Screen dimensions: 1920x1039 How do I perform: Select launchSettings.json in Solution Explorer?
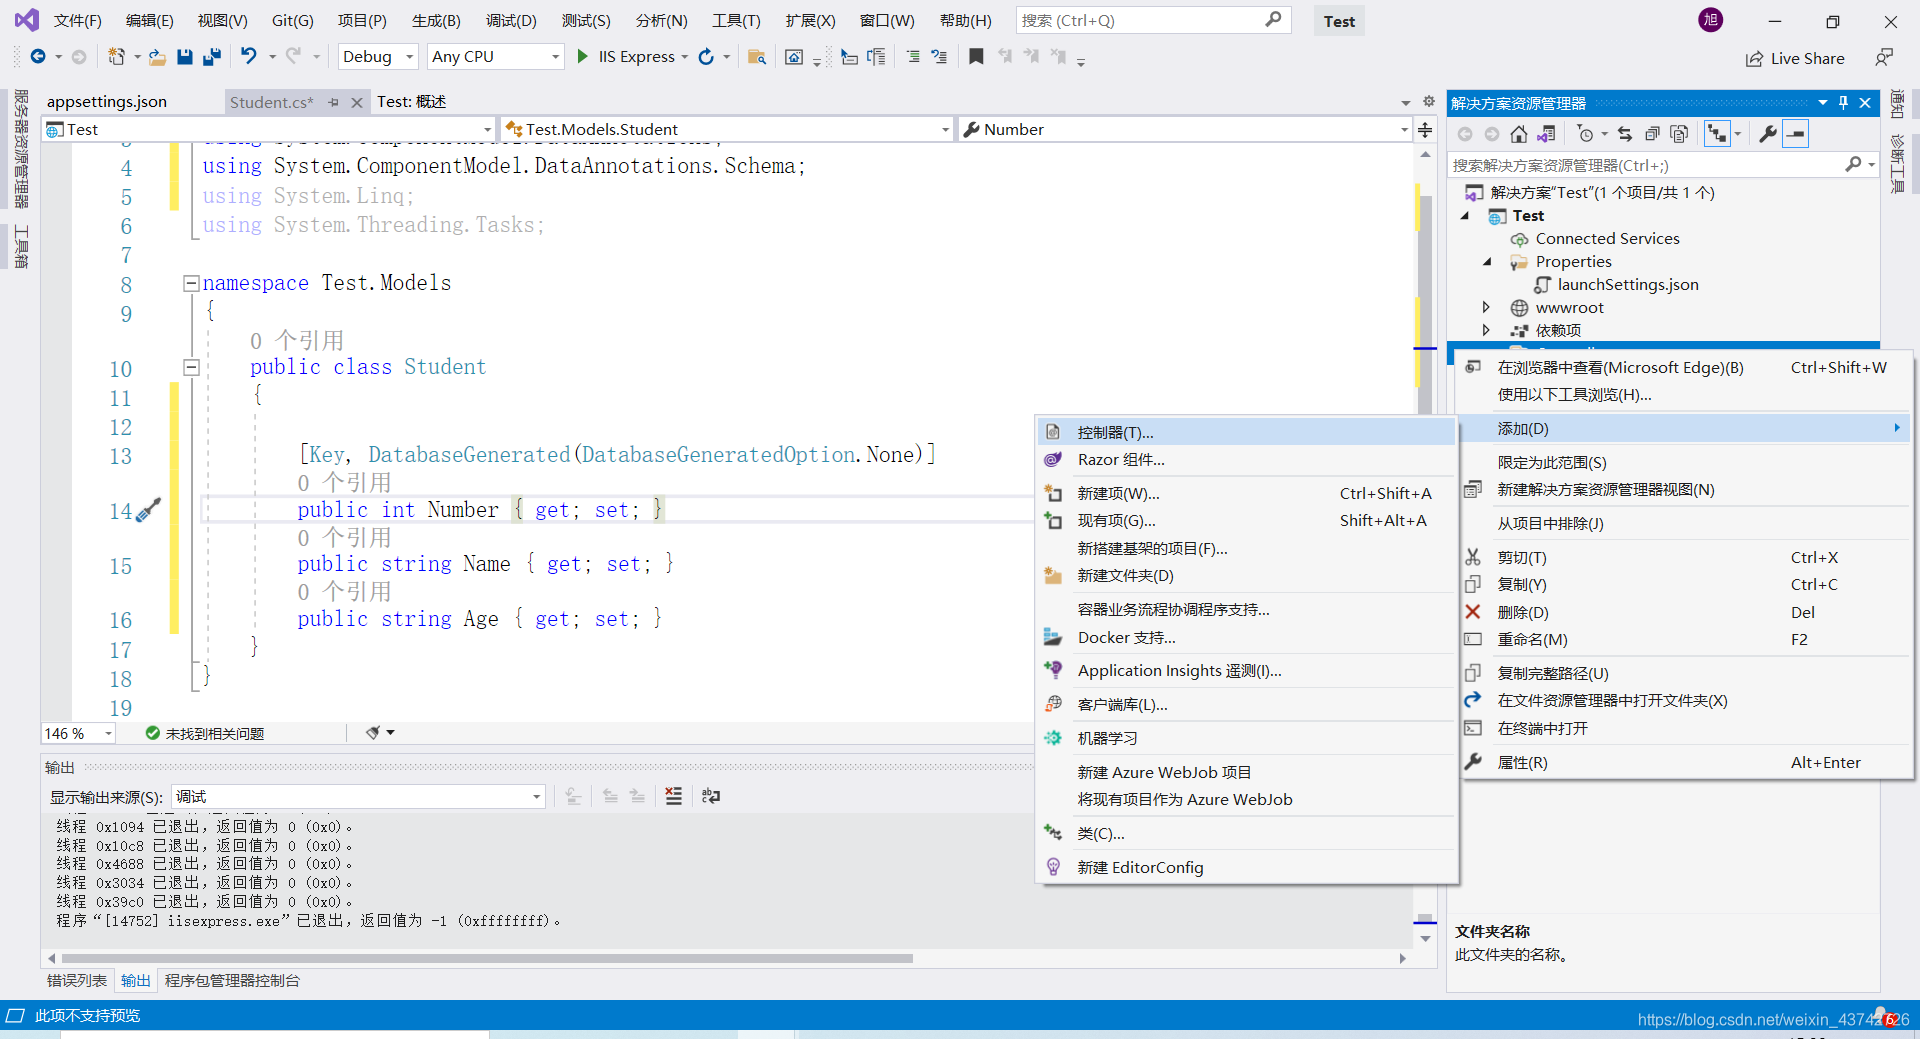tap(1628, 285)
